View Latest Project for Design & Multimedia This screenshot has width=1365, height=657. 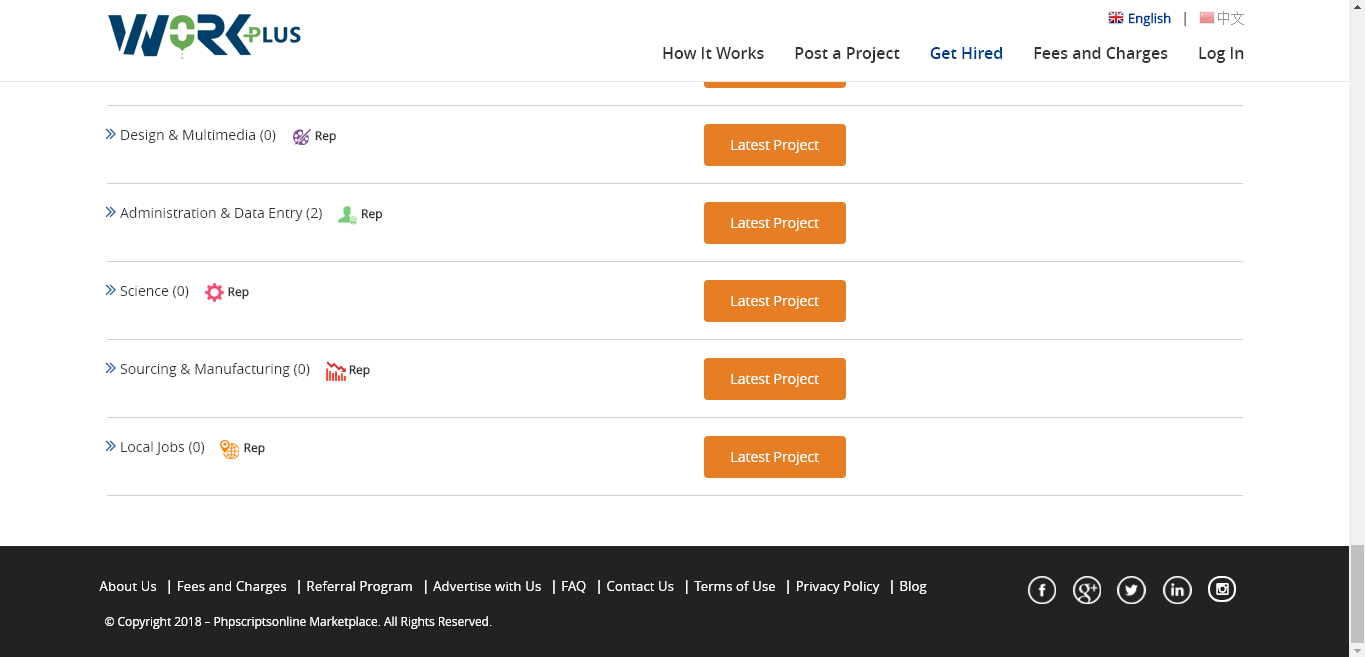click(775, 145)
